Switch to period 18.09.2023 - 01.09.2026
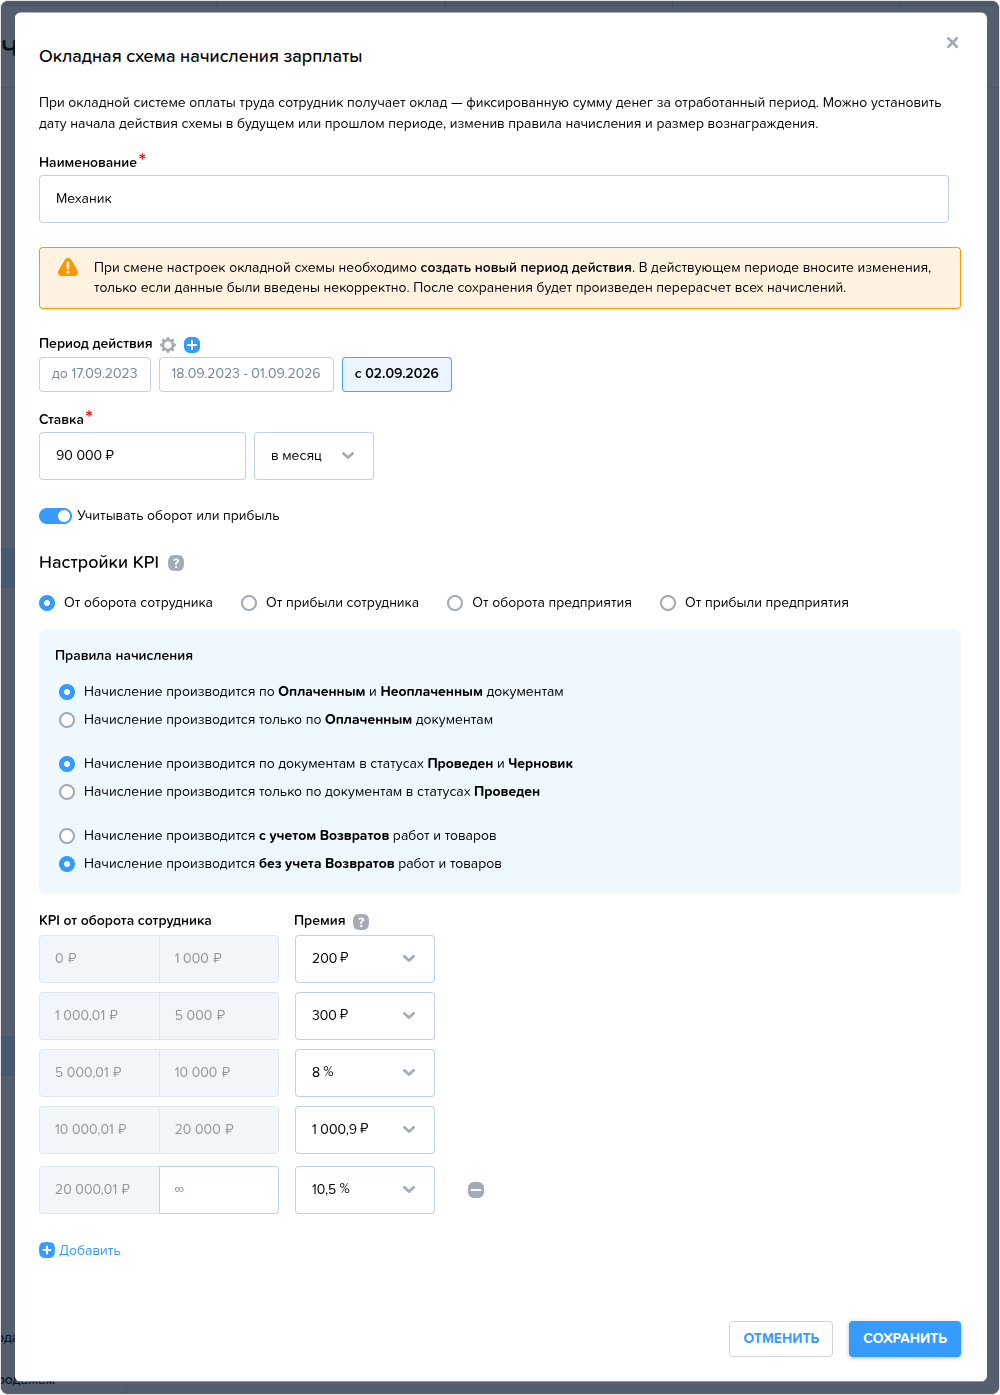The image size is (1000, 1395). tap(246, 374)
